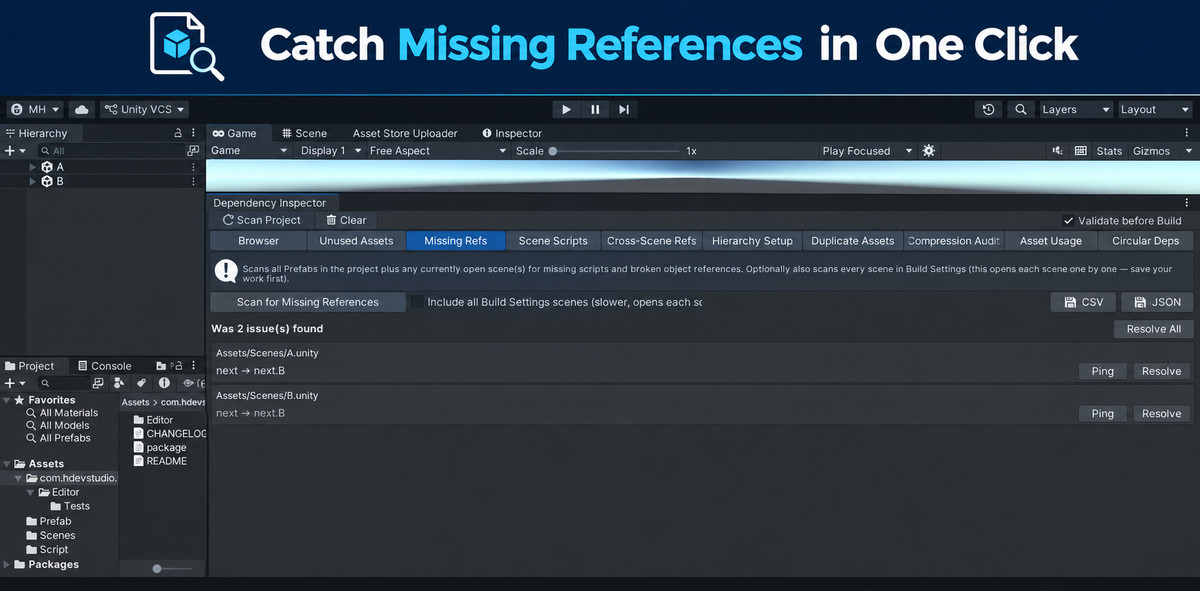This screenshot has height=591, width=1200.
Task: Open the Hierarchy panel three-dot menu
Action: (195, 133)
